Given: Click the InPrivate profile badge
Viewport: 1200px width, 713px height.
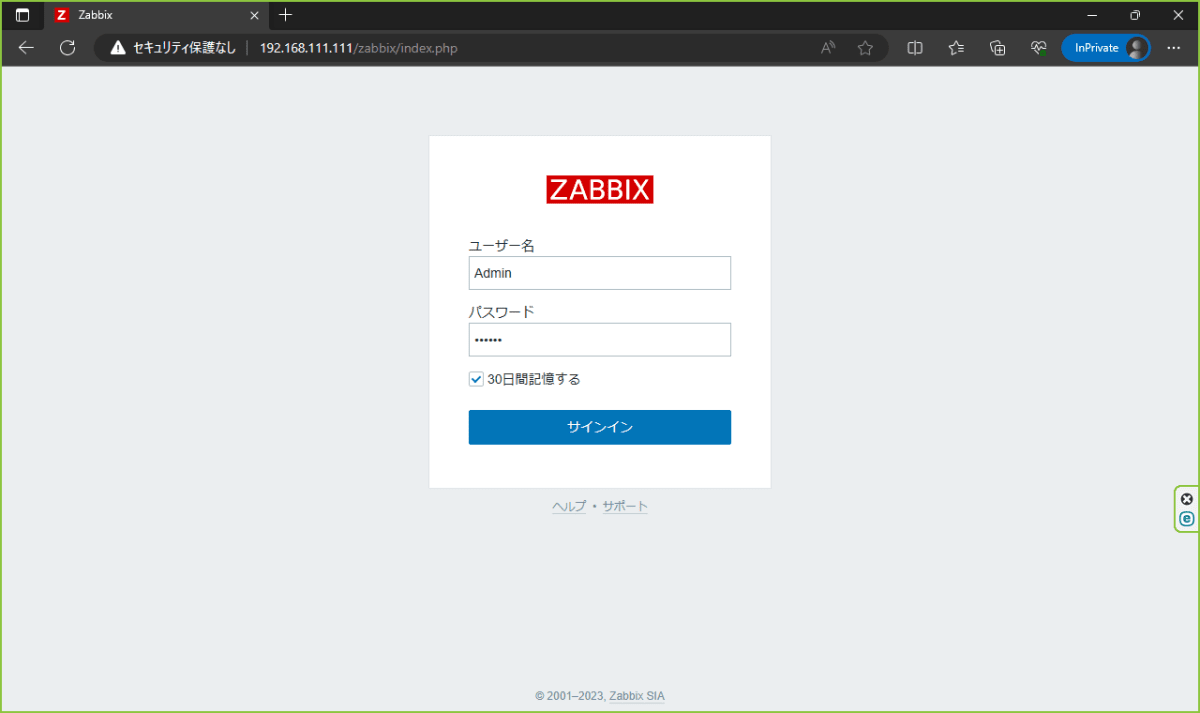Looking at the screenshot, I should pyautogui.click(x=1106, y=47).
